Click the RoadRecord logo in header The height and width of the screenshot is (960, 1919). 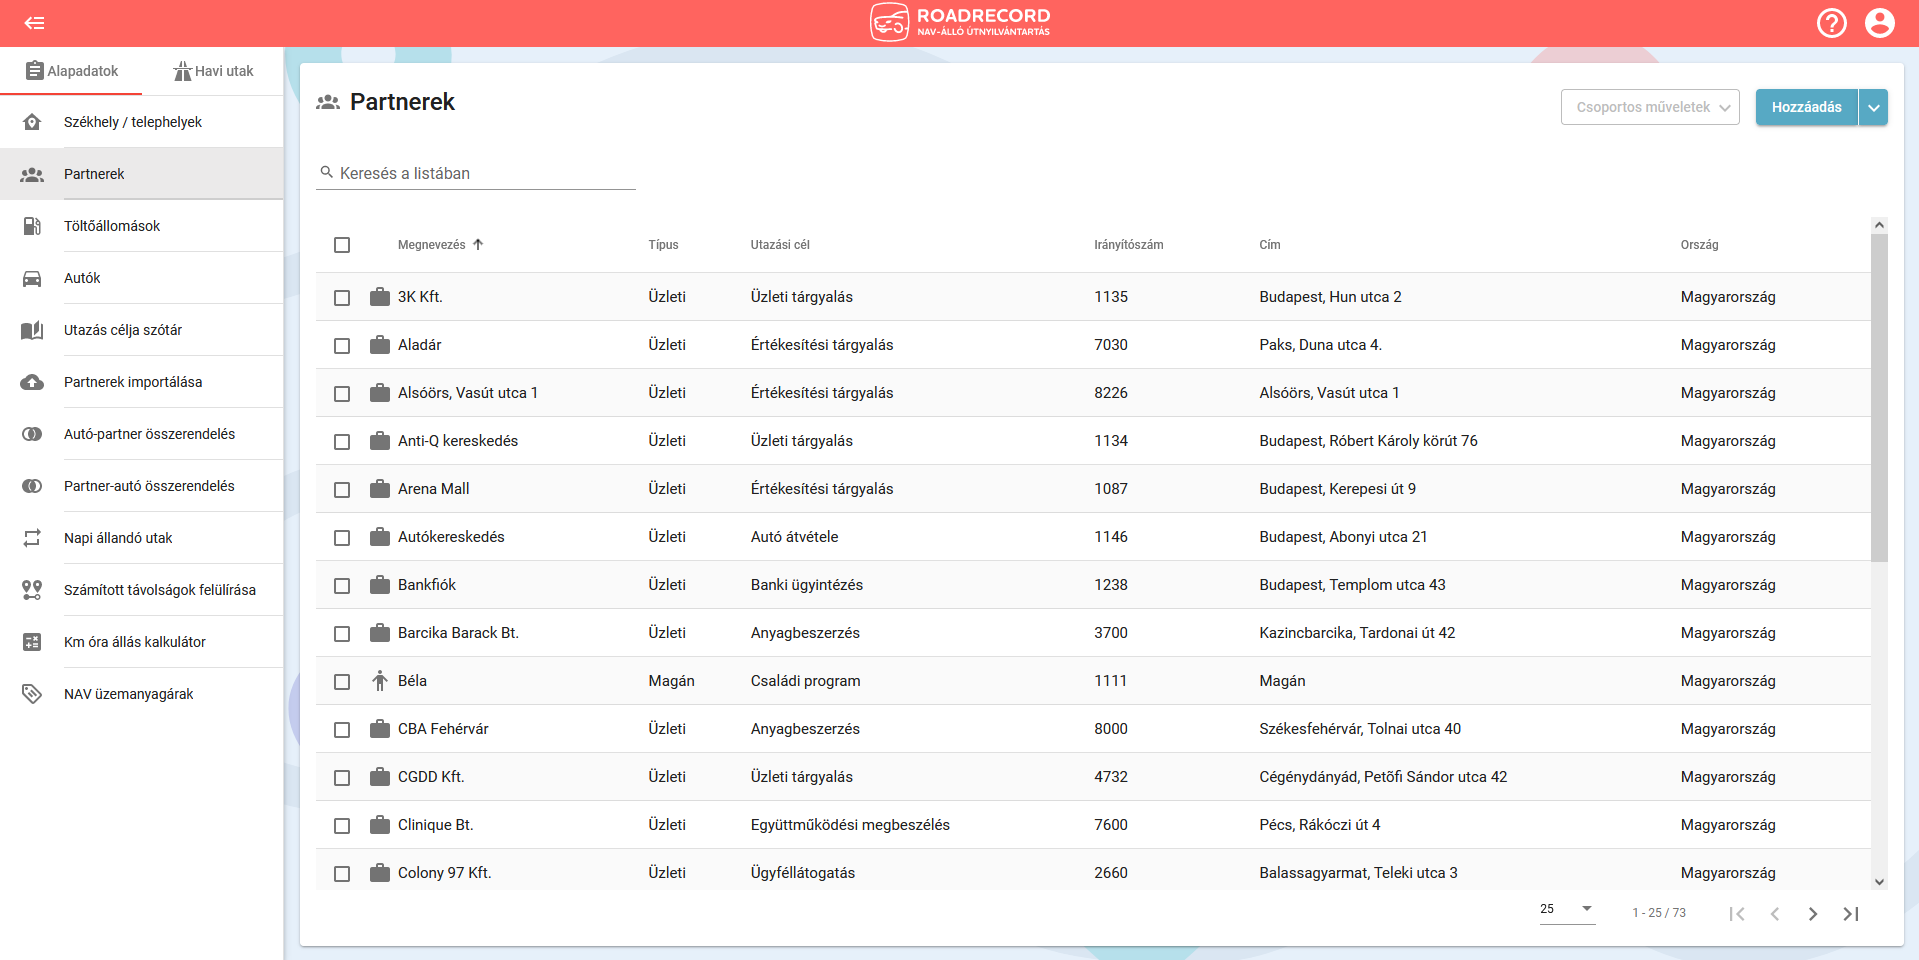(960, 22)
